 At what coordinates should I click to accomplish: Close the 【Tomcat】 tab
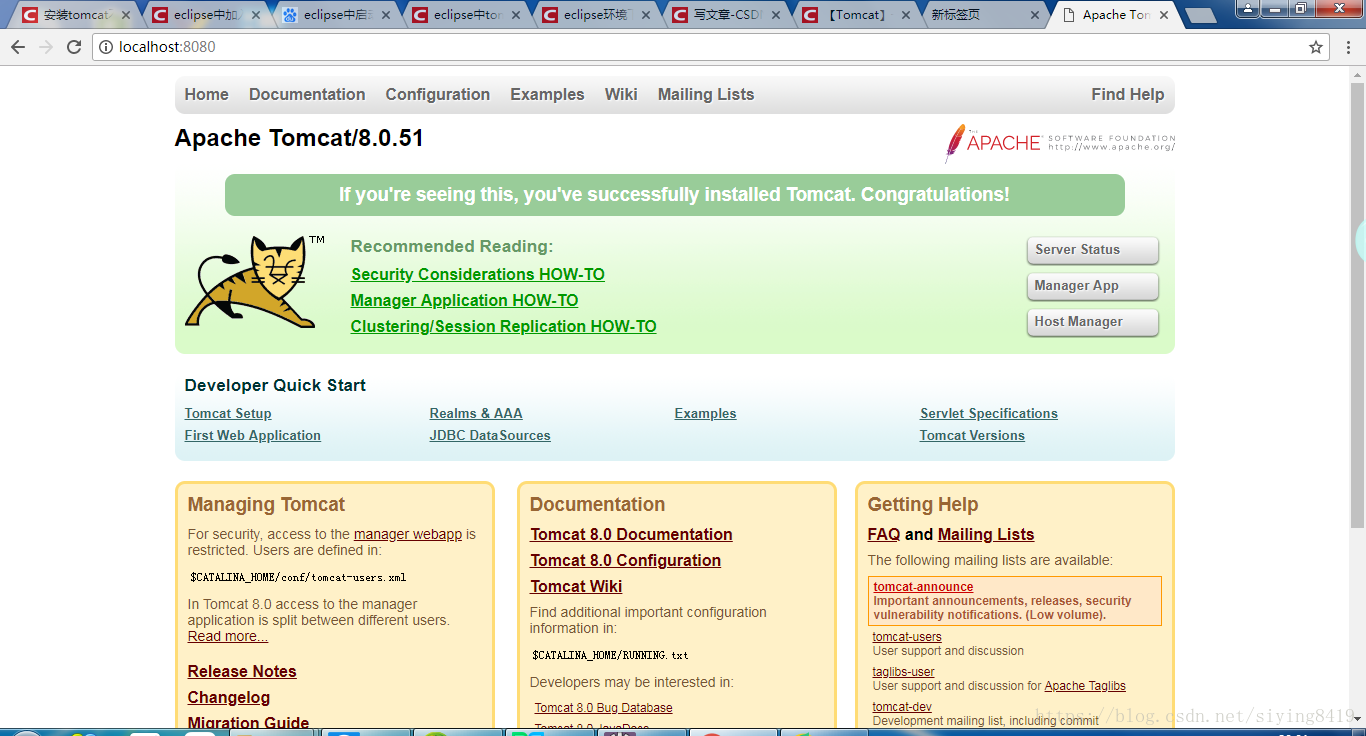click(906, 15)
